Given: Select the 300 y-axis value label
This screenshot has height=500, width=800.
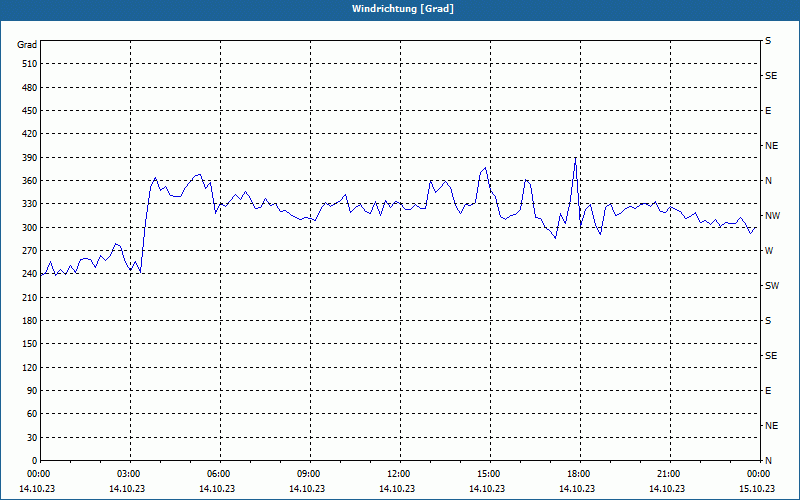Looking at the screenshot, I should click(x=30, y=227).
